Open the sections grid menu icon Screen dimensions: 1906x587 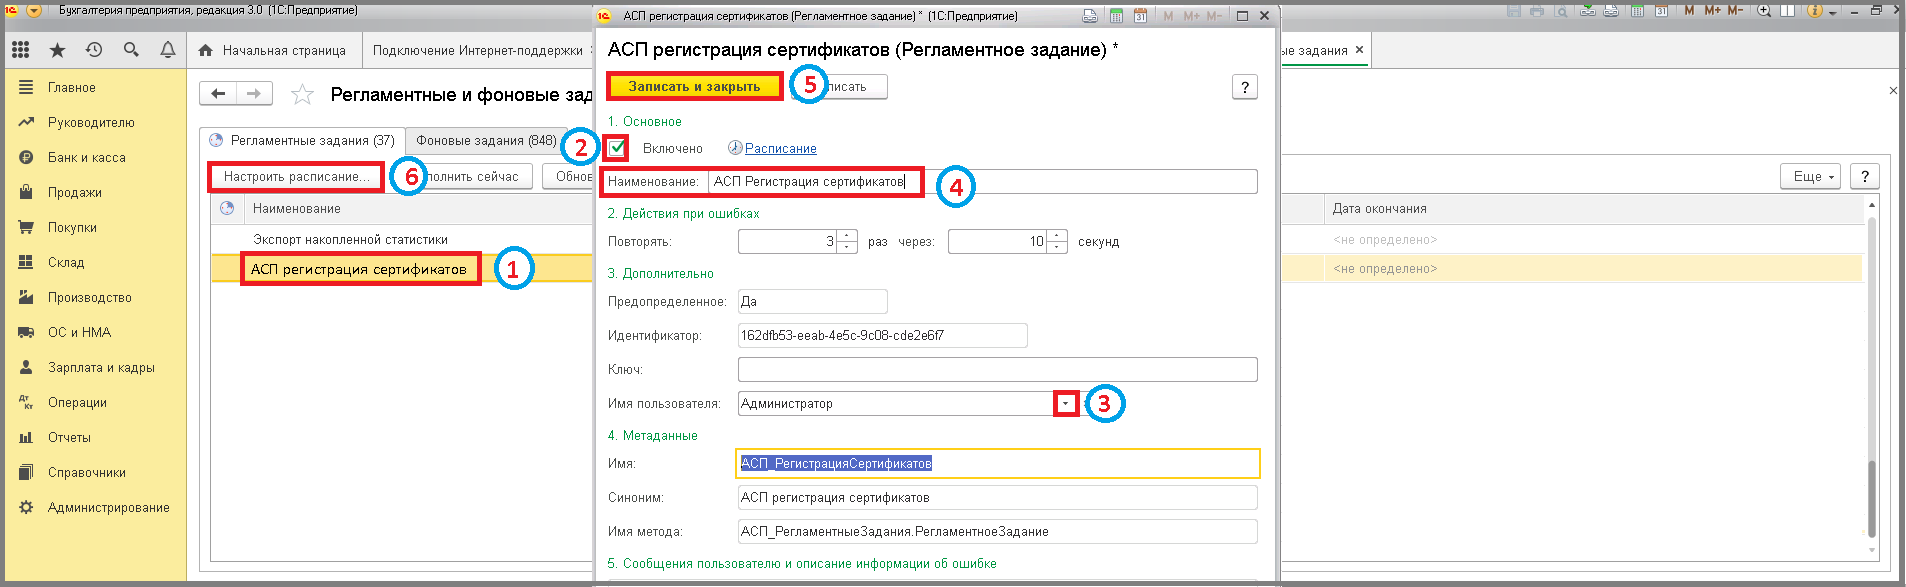point(20,50)
